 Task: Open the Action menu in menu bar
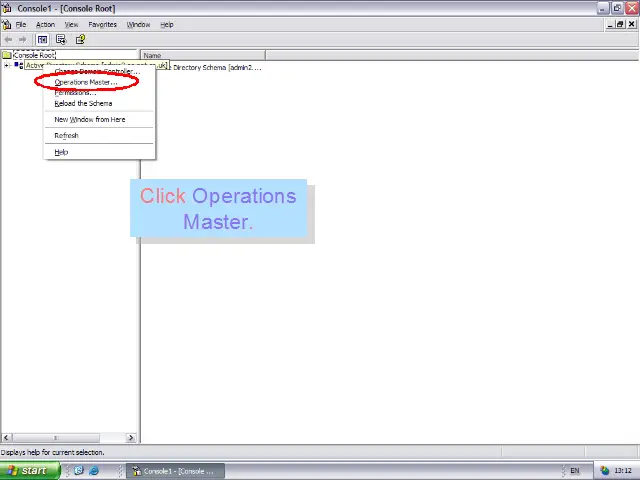[45, 24]
